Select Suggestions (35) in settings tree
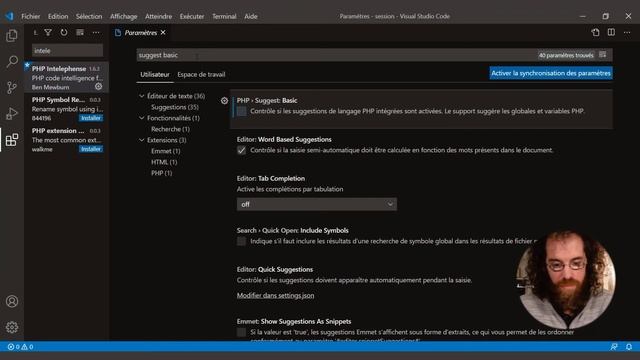Viewport: 640px width, 360px height. [x=175, y=107]
